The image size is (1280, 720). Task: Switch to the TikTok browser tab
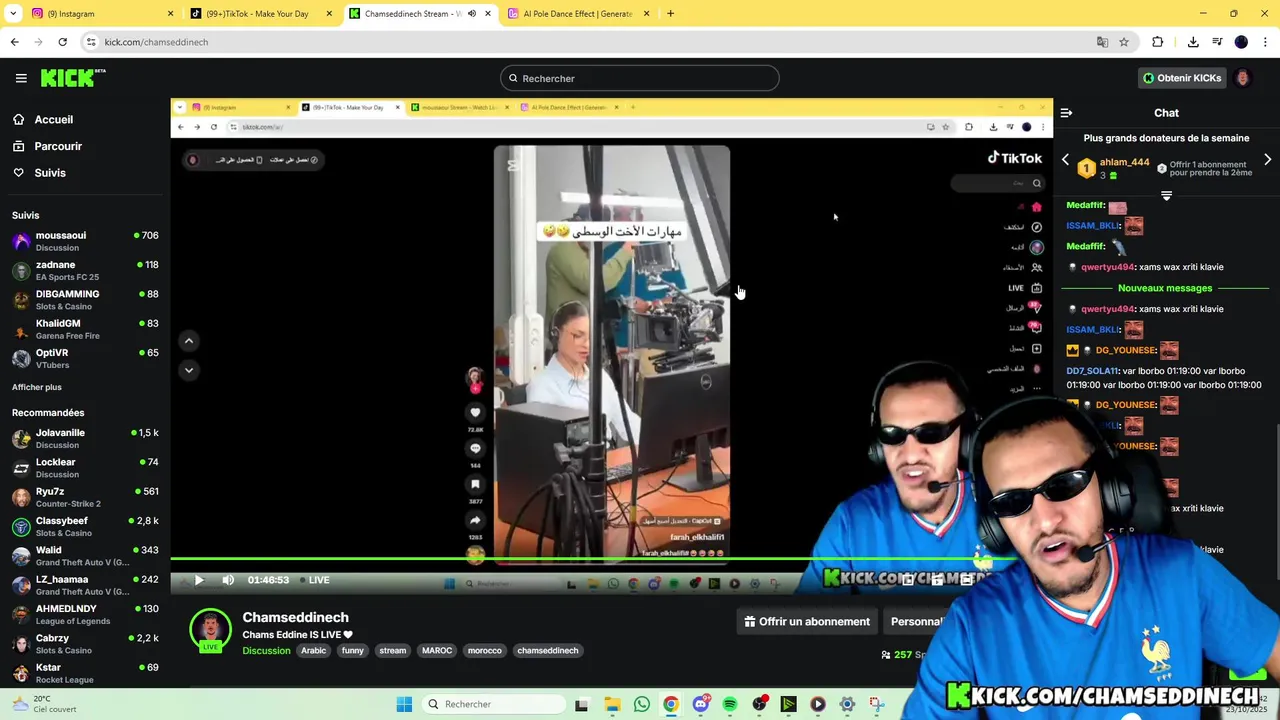pyautogui.click(x=260, y=14)
